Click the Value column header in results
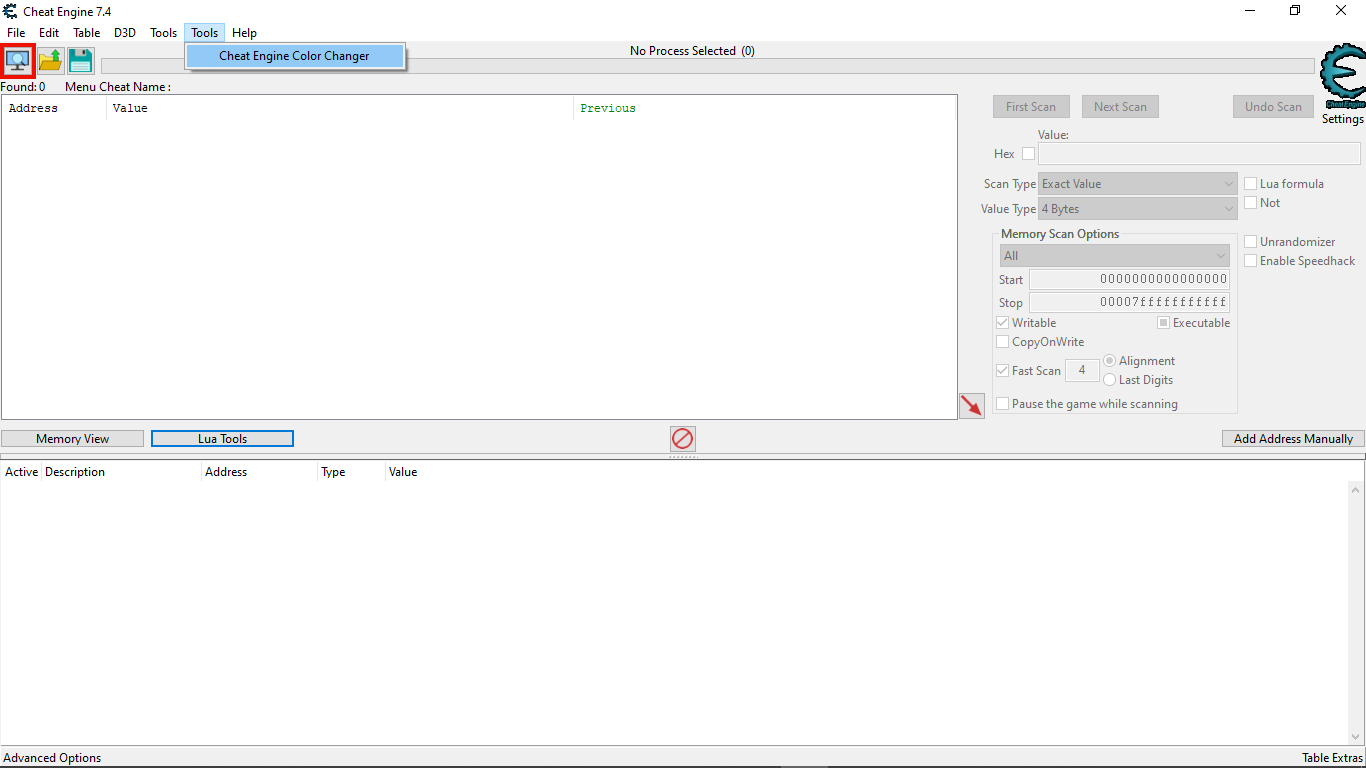This screenshot has height=768, width=1366. [x=340, y=108]
